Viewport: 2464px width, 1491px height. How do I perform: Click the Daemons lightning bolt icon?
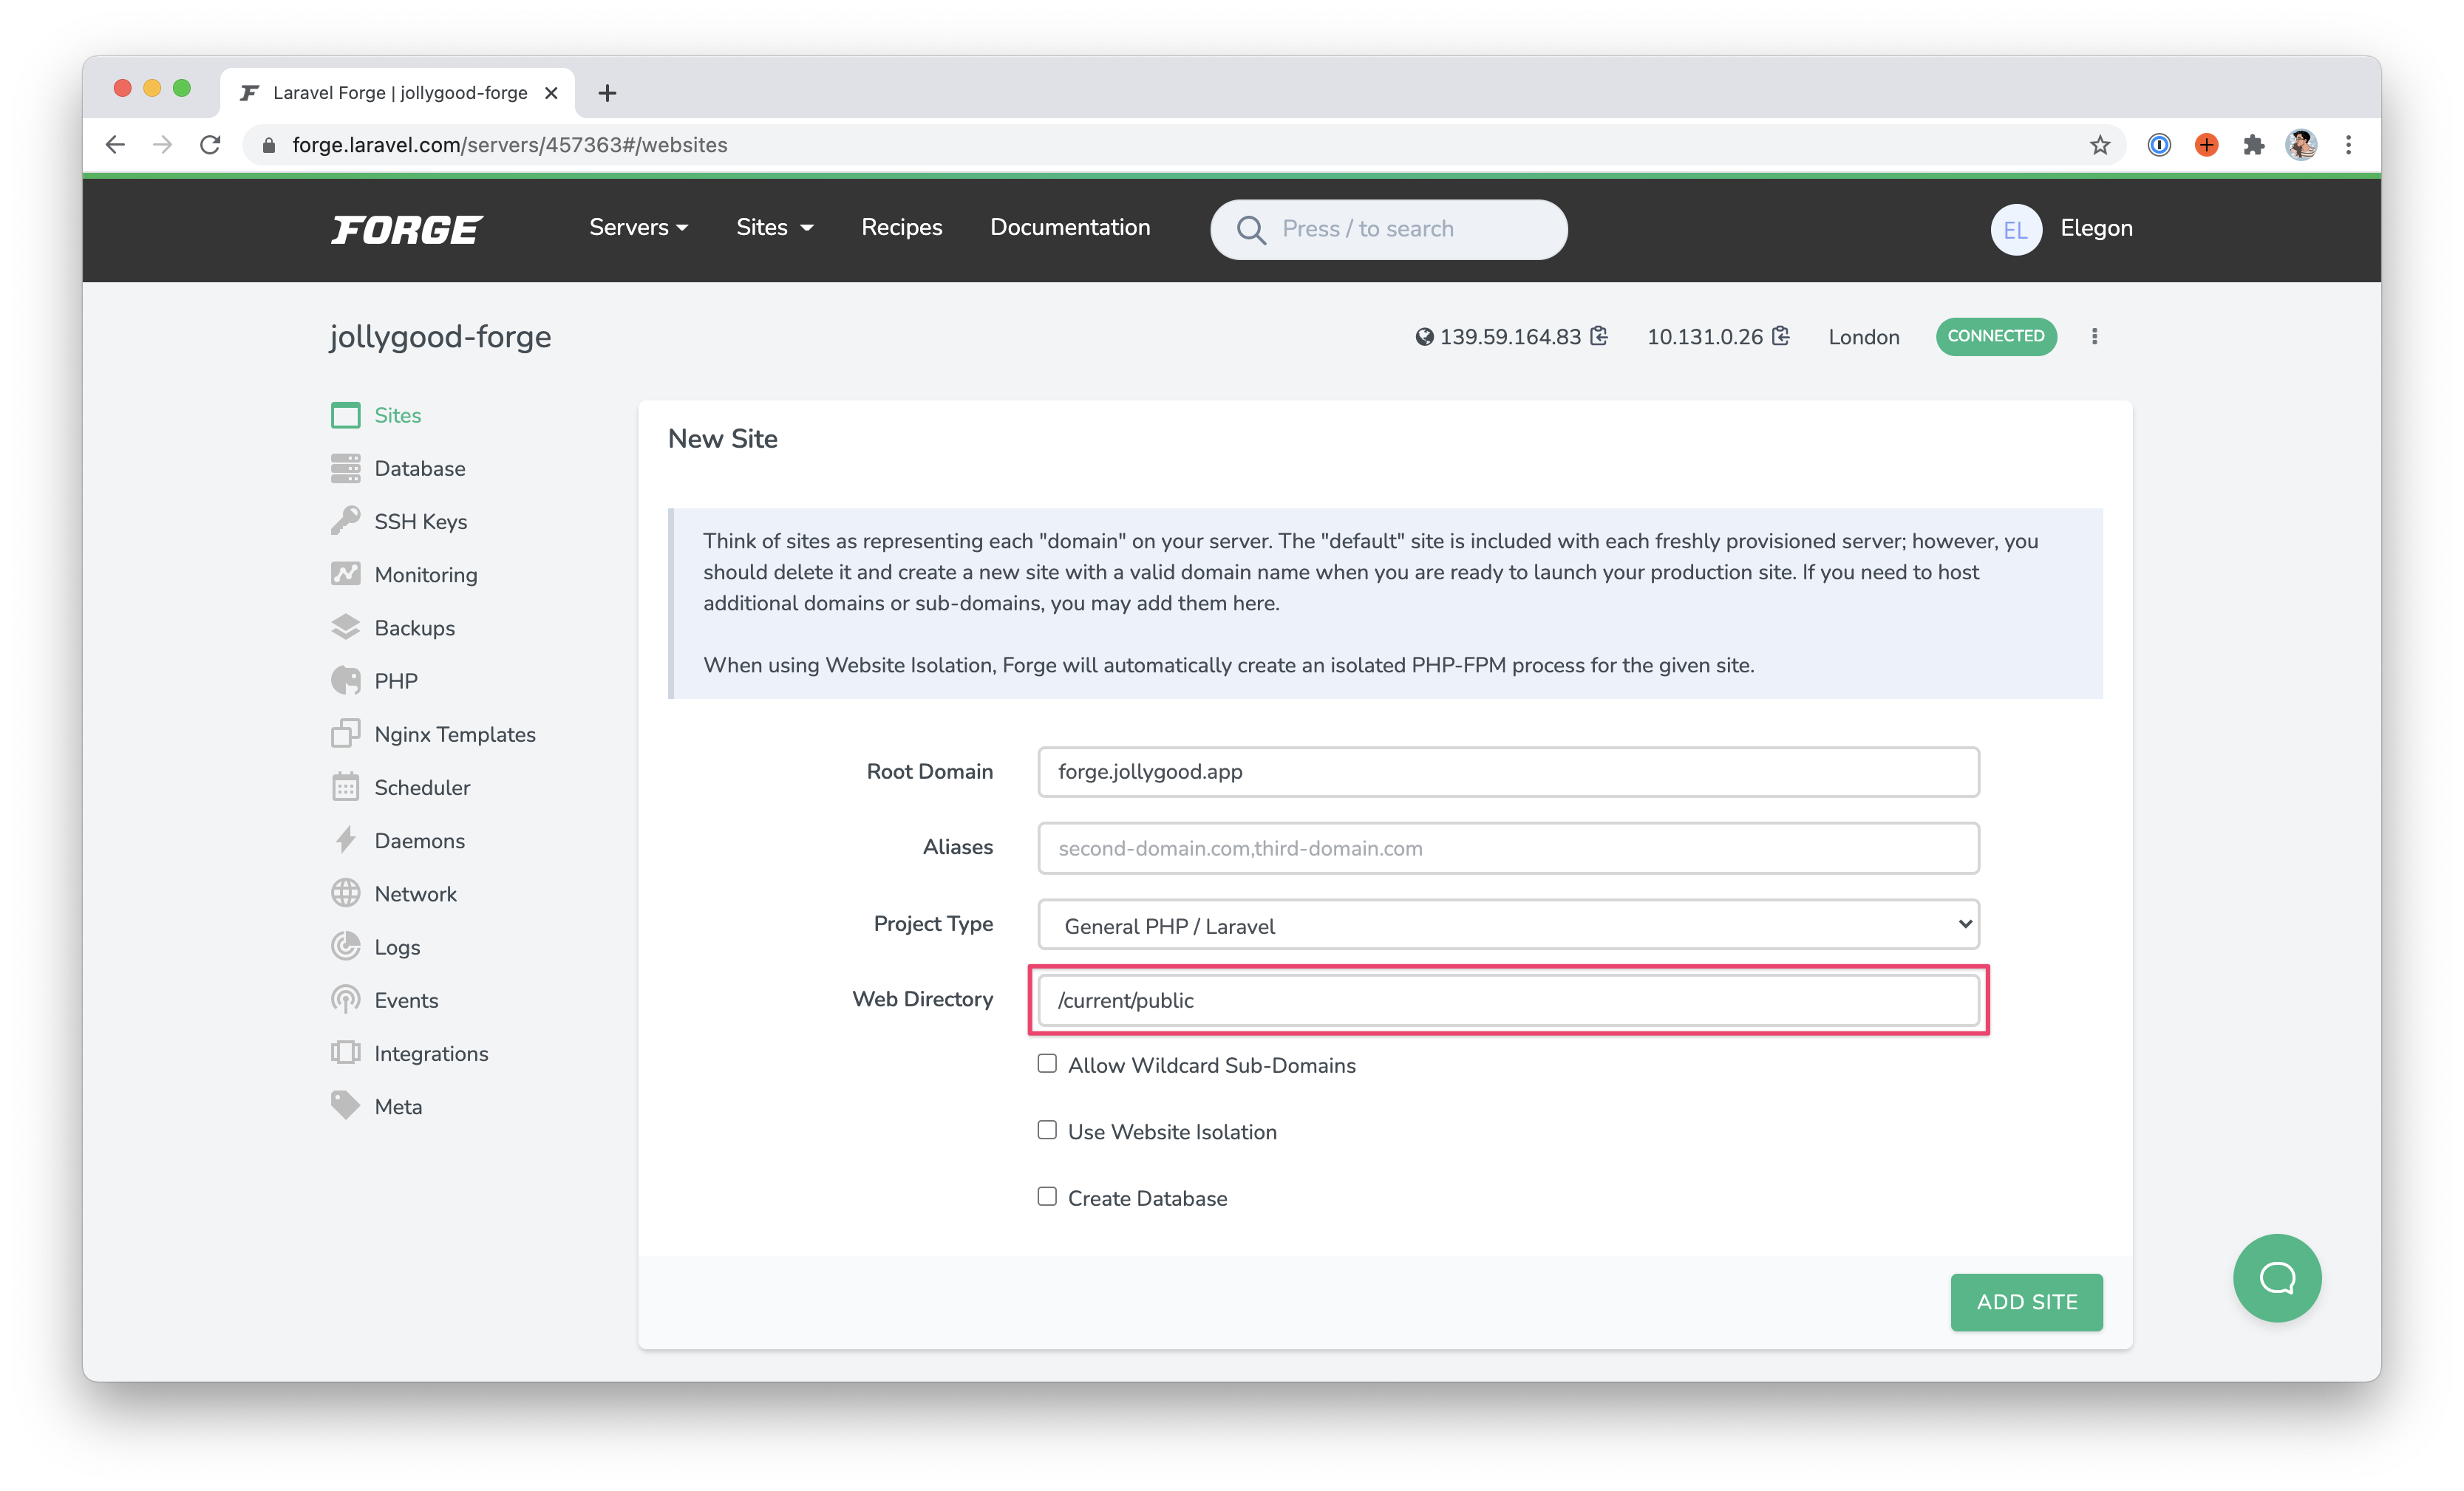point(345,840)
